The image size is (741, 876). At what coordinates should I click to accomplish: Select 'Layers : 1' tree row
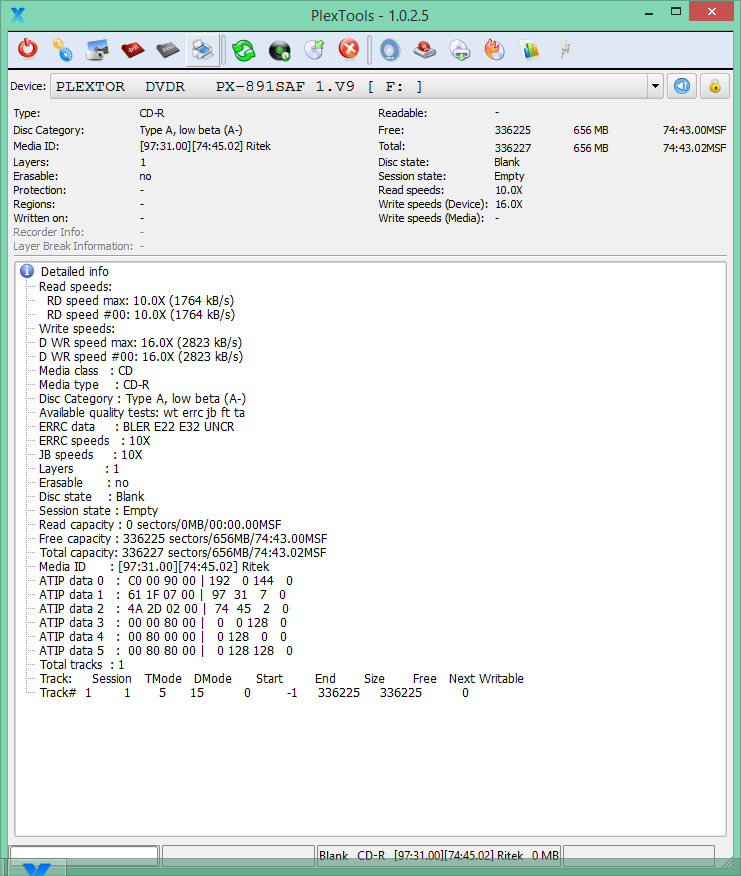pyautogui.click(x=79, y=469)
